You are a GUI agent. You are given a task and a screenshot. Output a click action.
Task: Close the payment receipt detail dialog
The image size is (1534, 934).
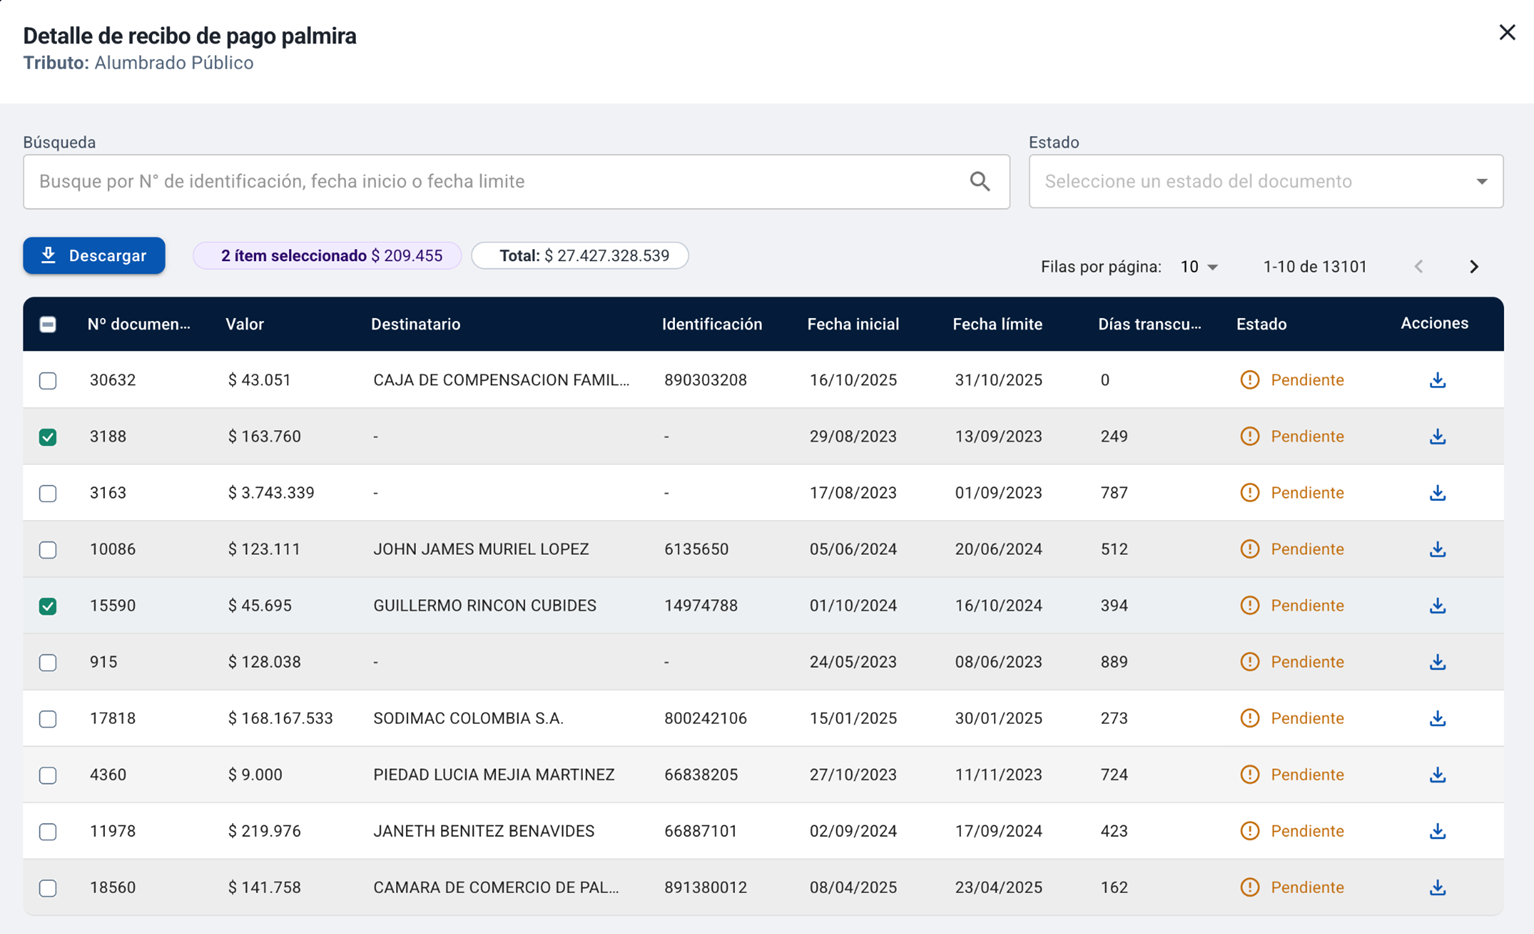click(1506, 33)
